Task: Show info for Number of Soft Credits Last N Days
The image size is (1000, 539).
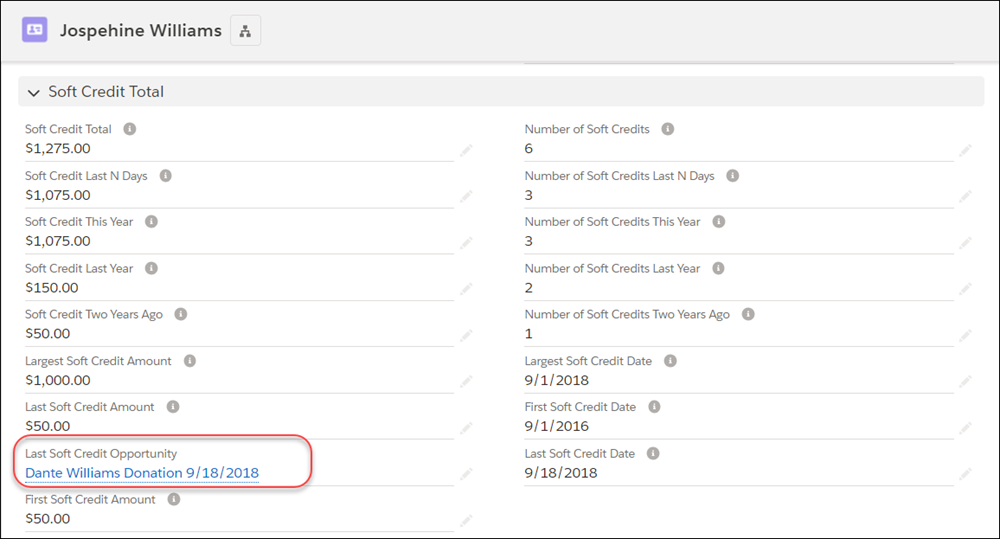Action: [x=733, y=175]
